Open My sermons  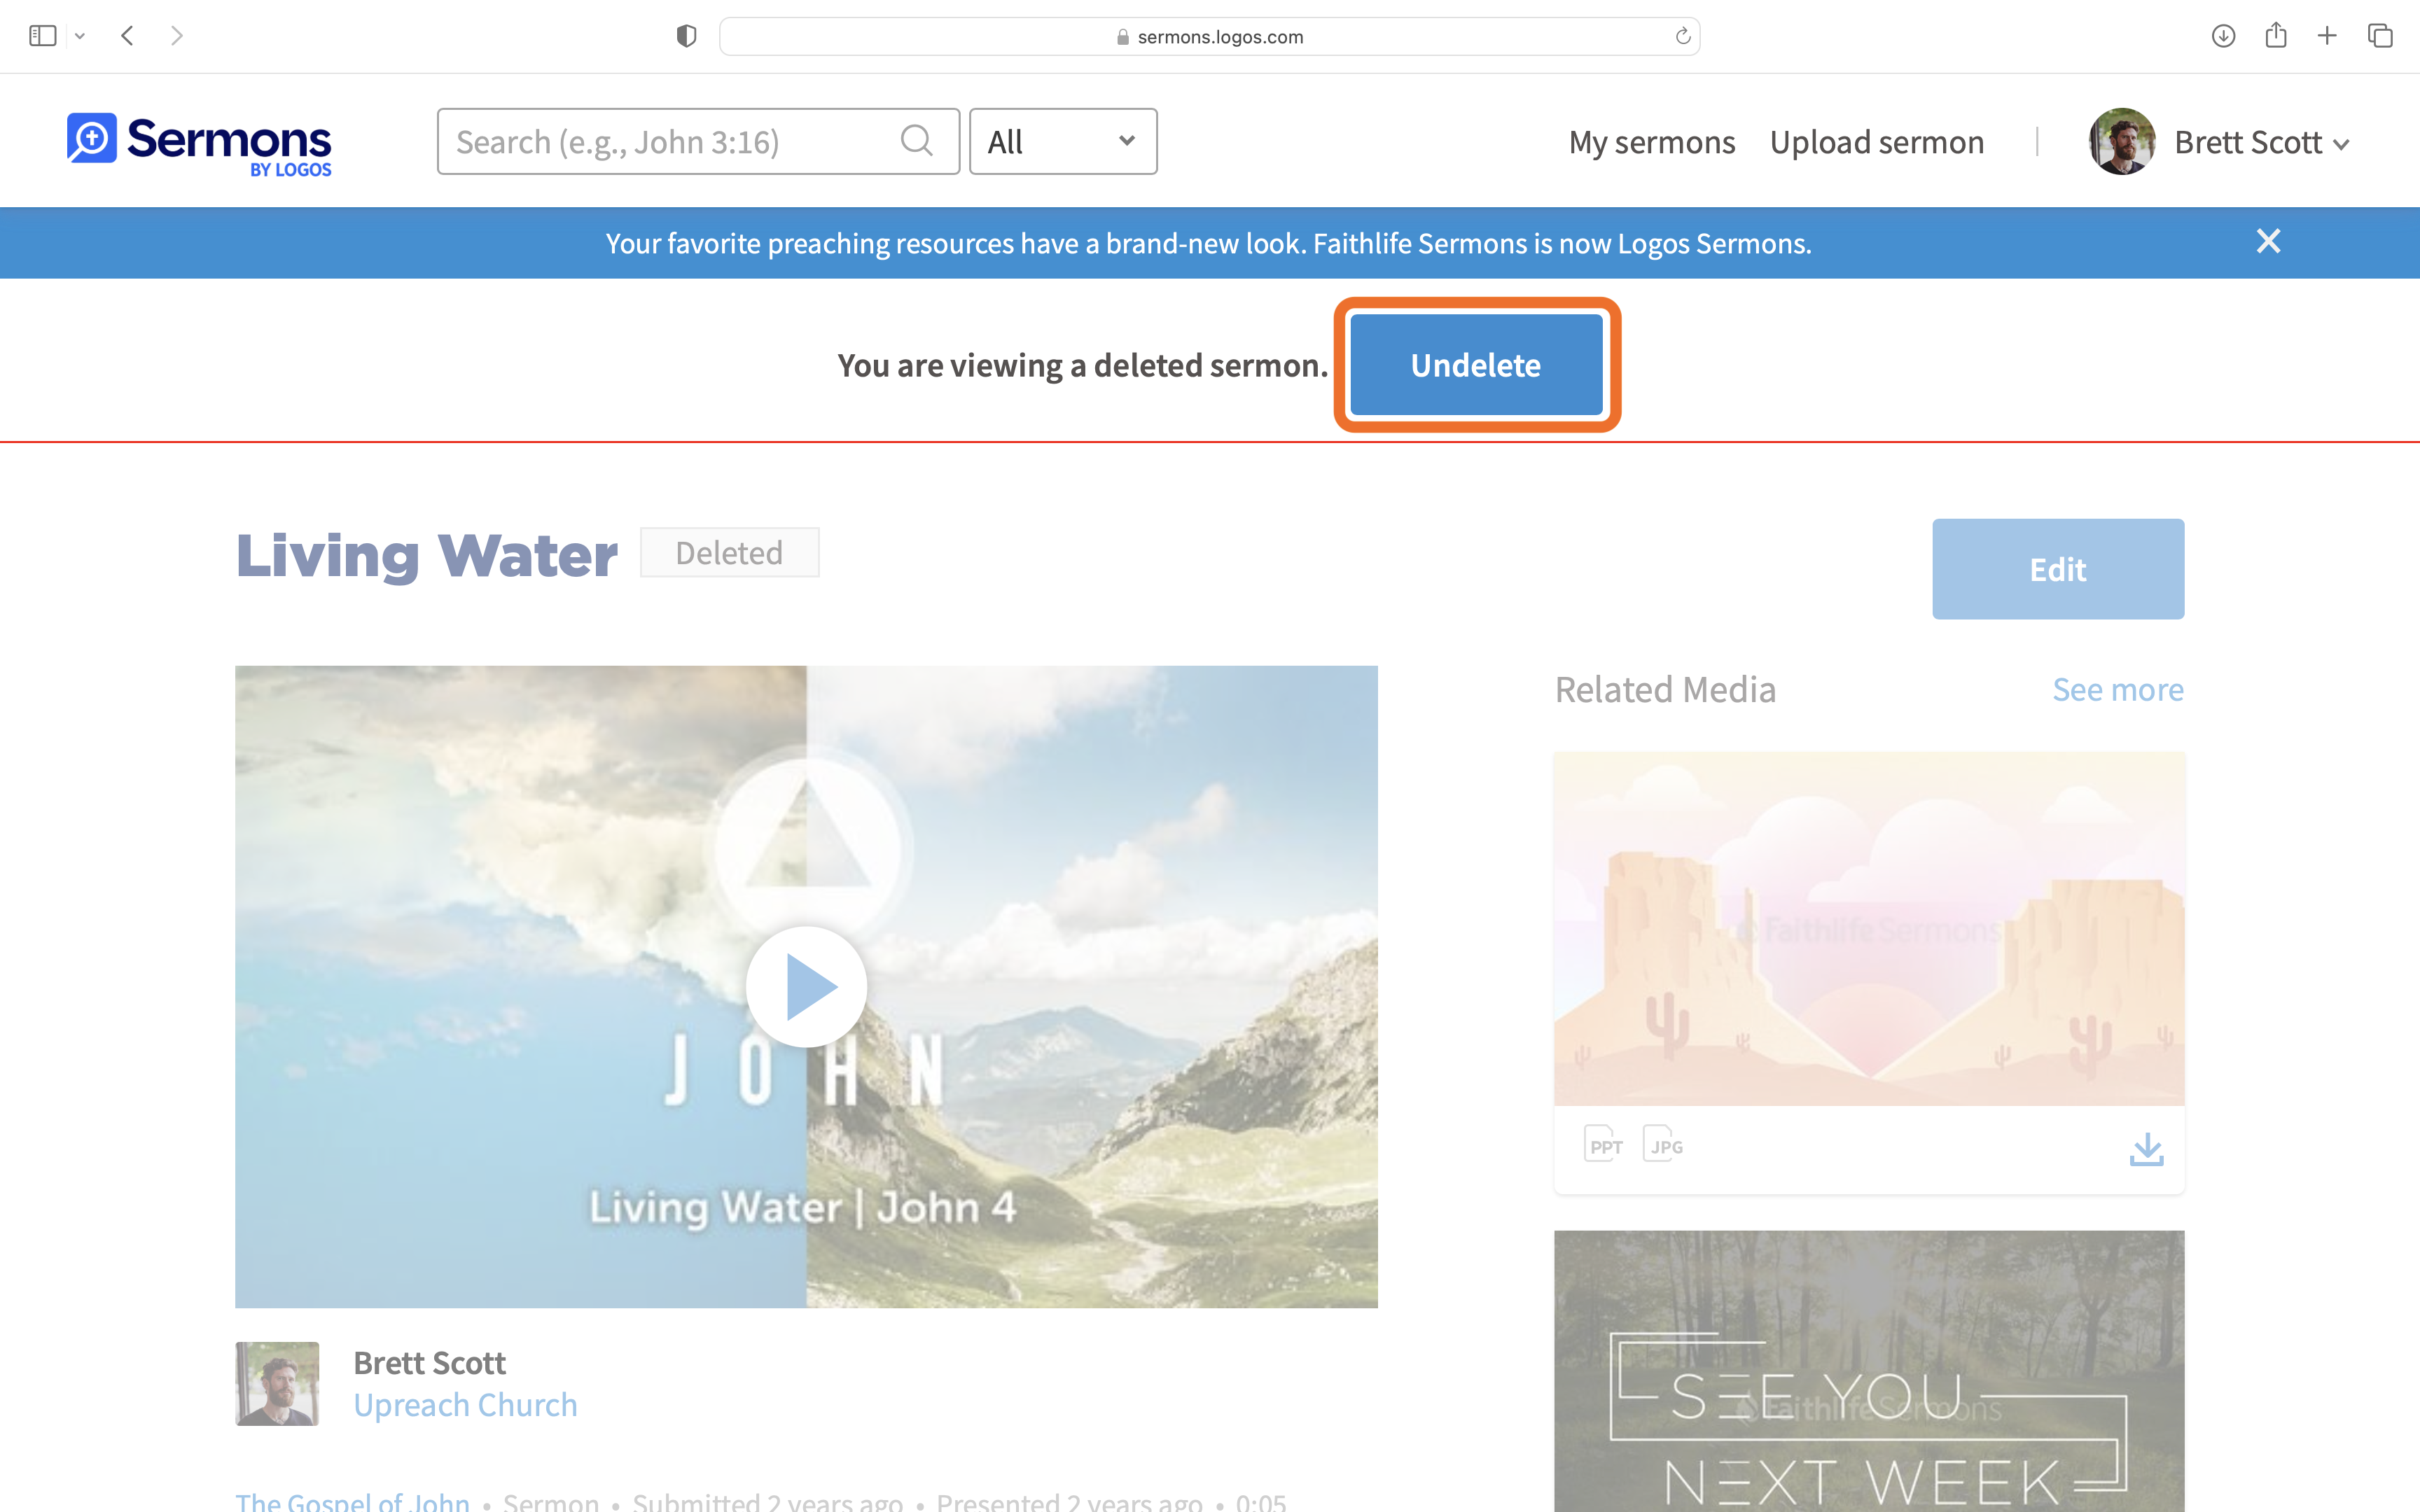1652,142
